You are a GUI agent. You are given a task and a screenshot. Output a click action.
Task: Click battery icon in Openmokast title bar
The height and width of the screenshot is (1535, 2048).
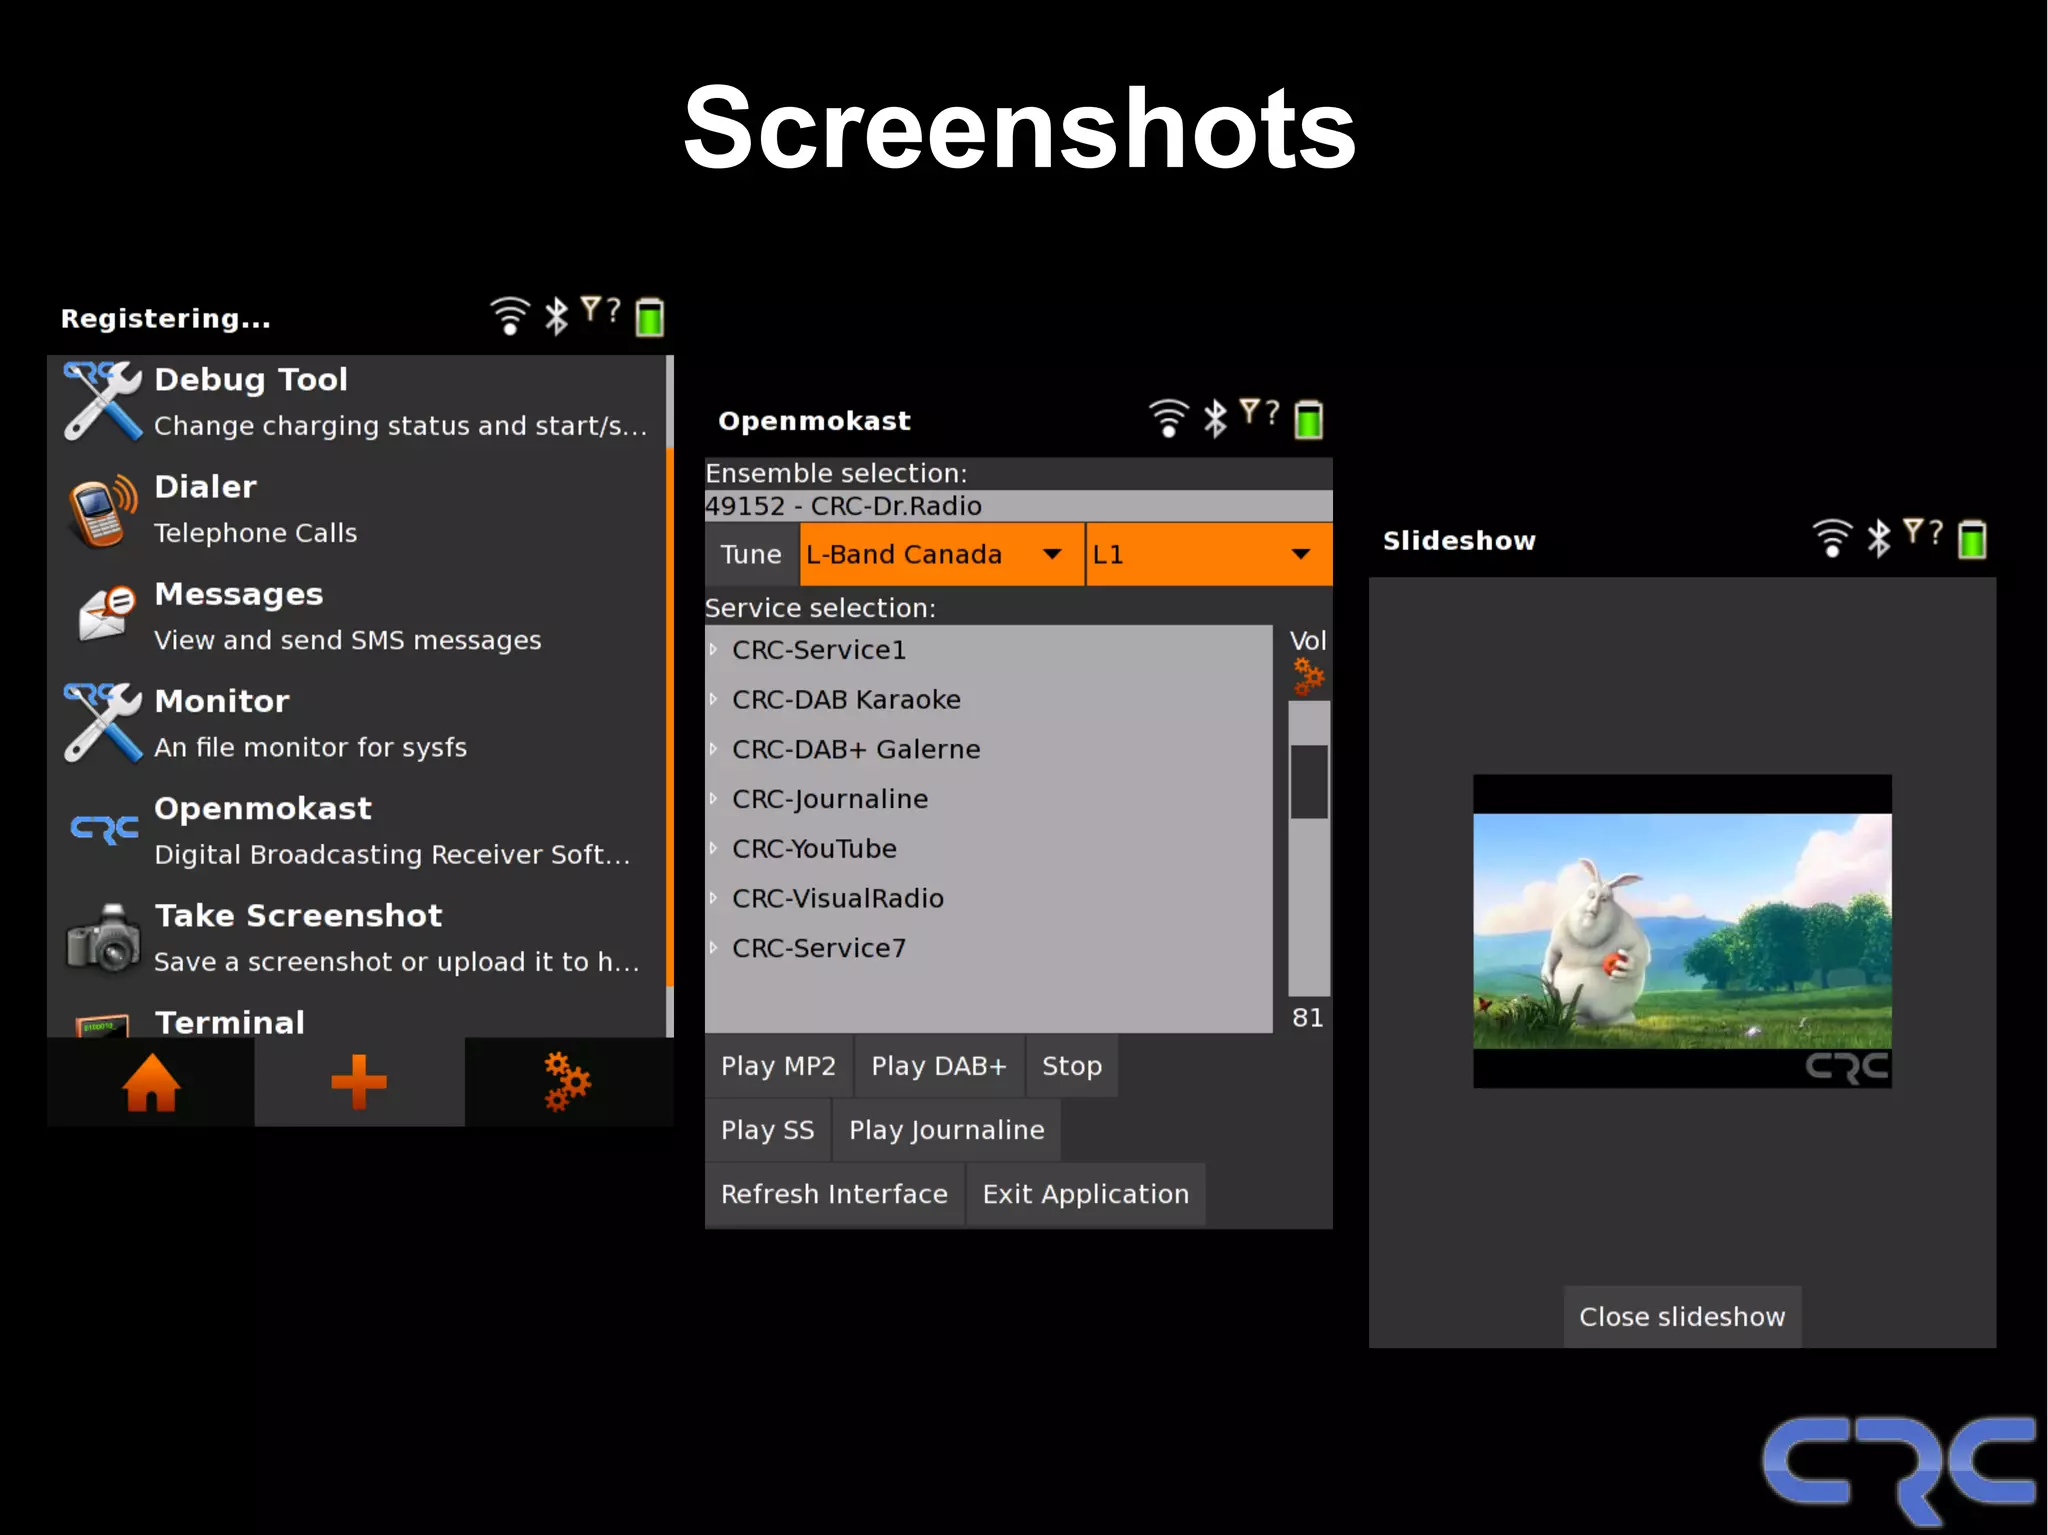pos(1309,418)
